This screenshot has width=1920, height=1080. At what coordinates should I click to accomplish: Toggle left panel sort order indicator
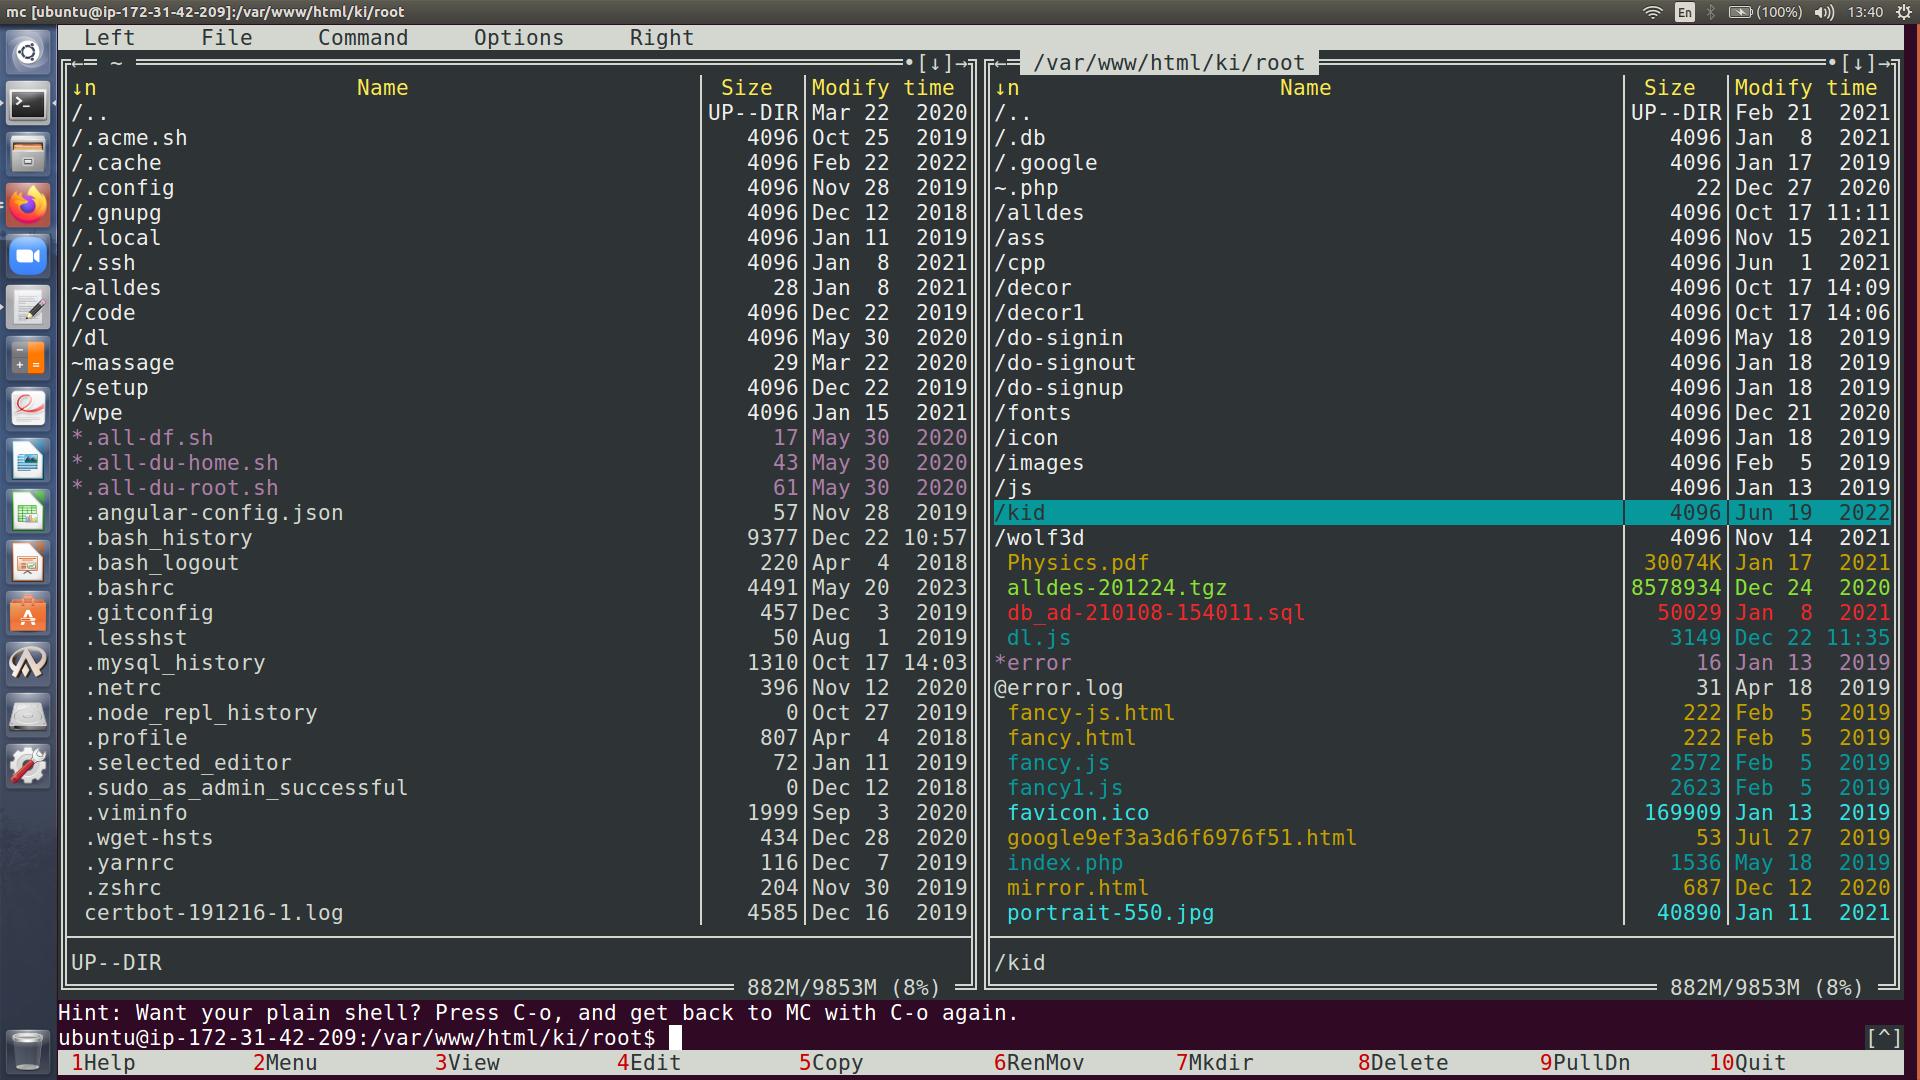[84, 88]
